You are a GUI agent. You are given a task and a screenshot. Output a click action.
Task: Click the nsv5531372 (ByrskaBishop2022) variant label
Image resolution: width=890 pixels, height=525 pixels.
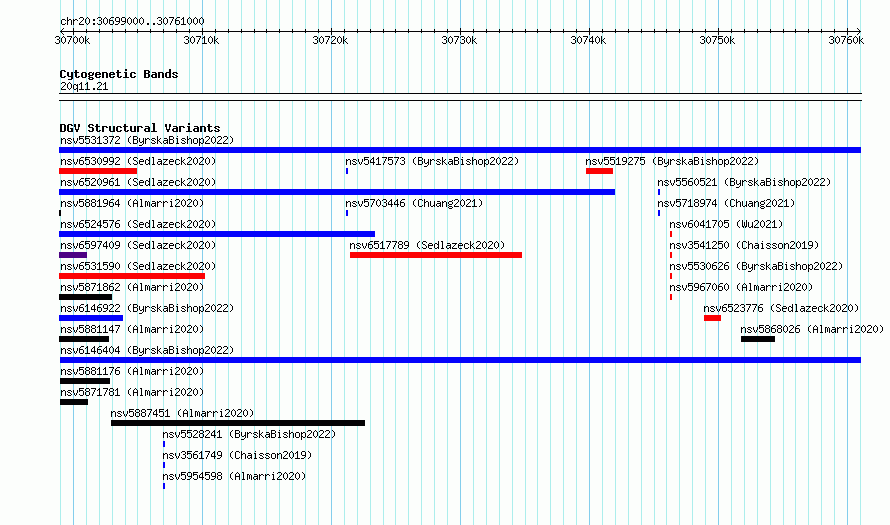[x=147, y=140]
